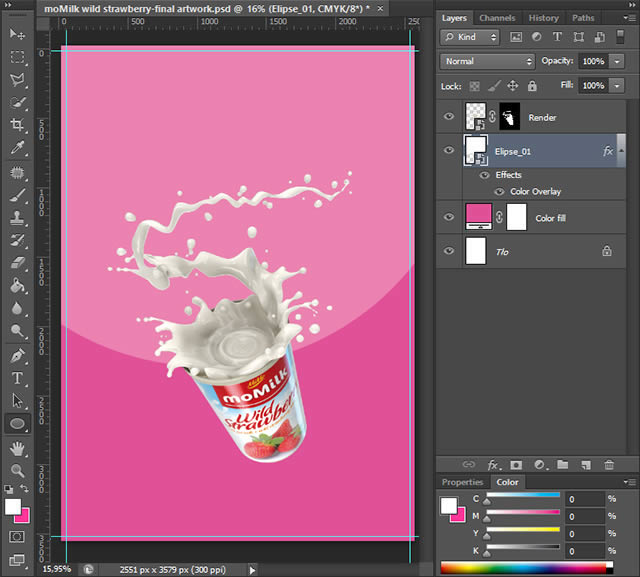Create a new layer
Viewport: 640px width, 577px height.
point(586,465)
